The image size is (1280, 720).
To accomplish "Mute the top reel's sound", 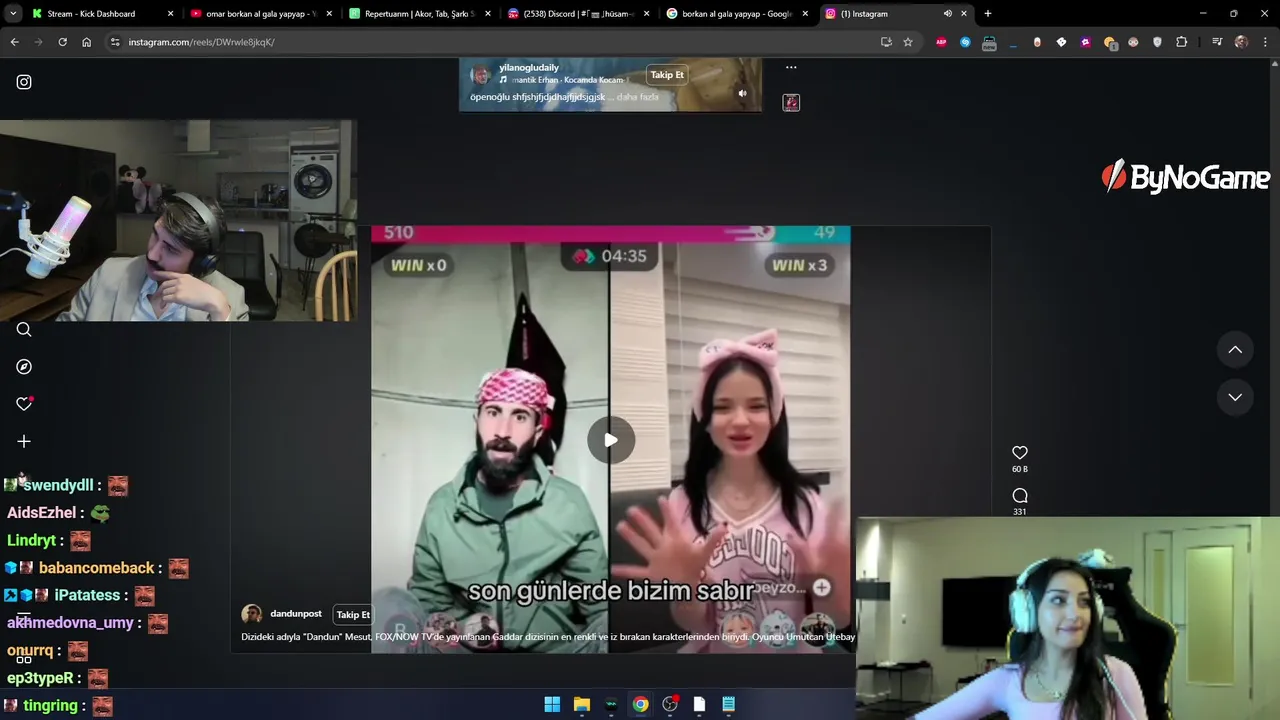I will (x=742, y=93).
